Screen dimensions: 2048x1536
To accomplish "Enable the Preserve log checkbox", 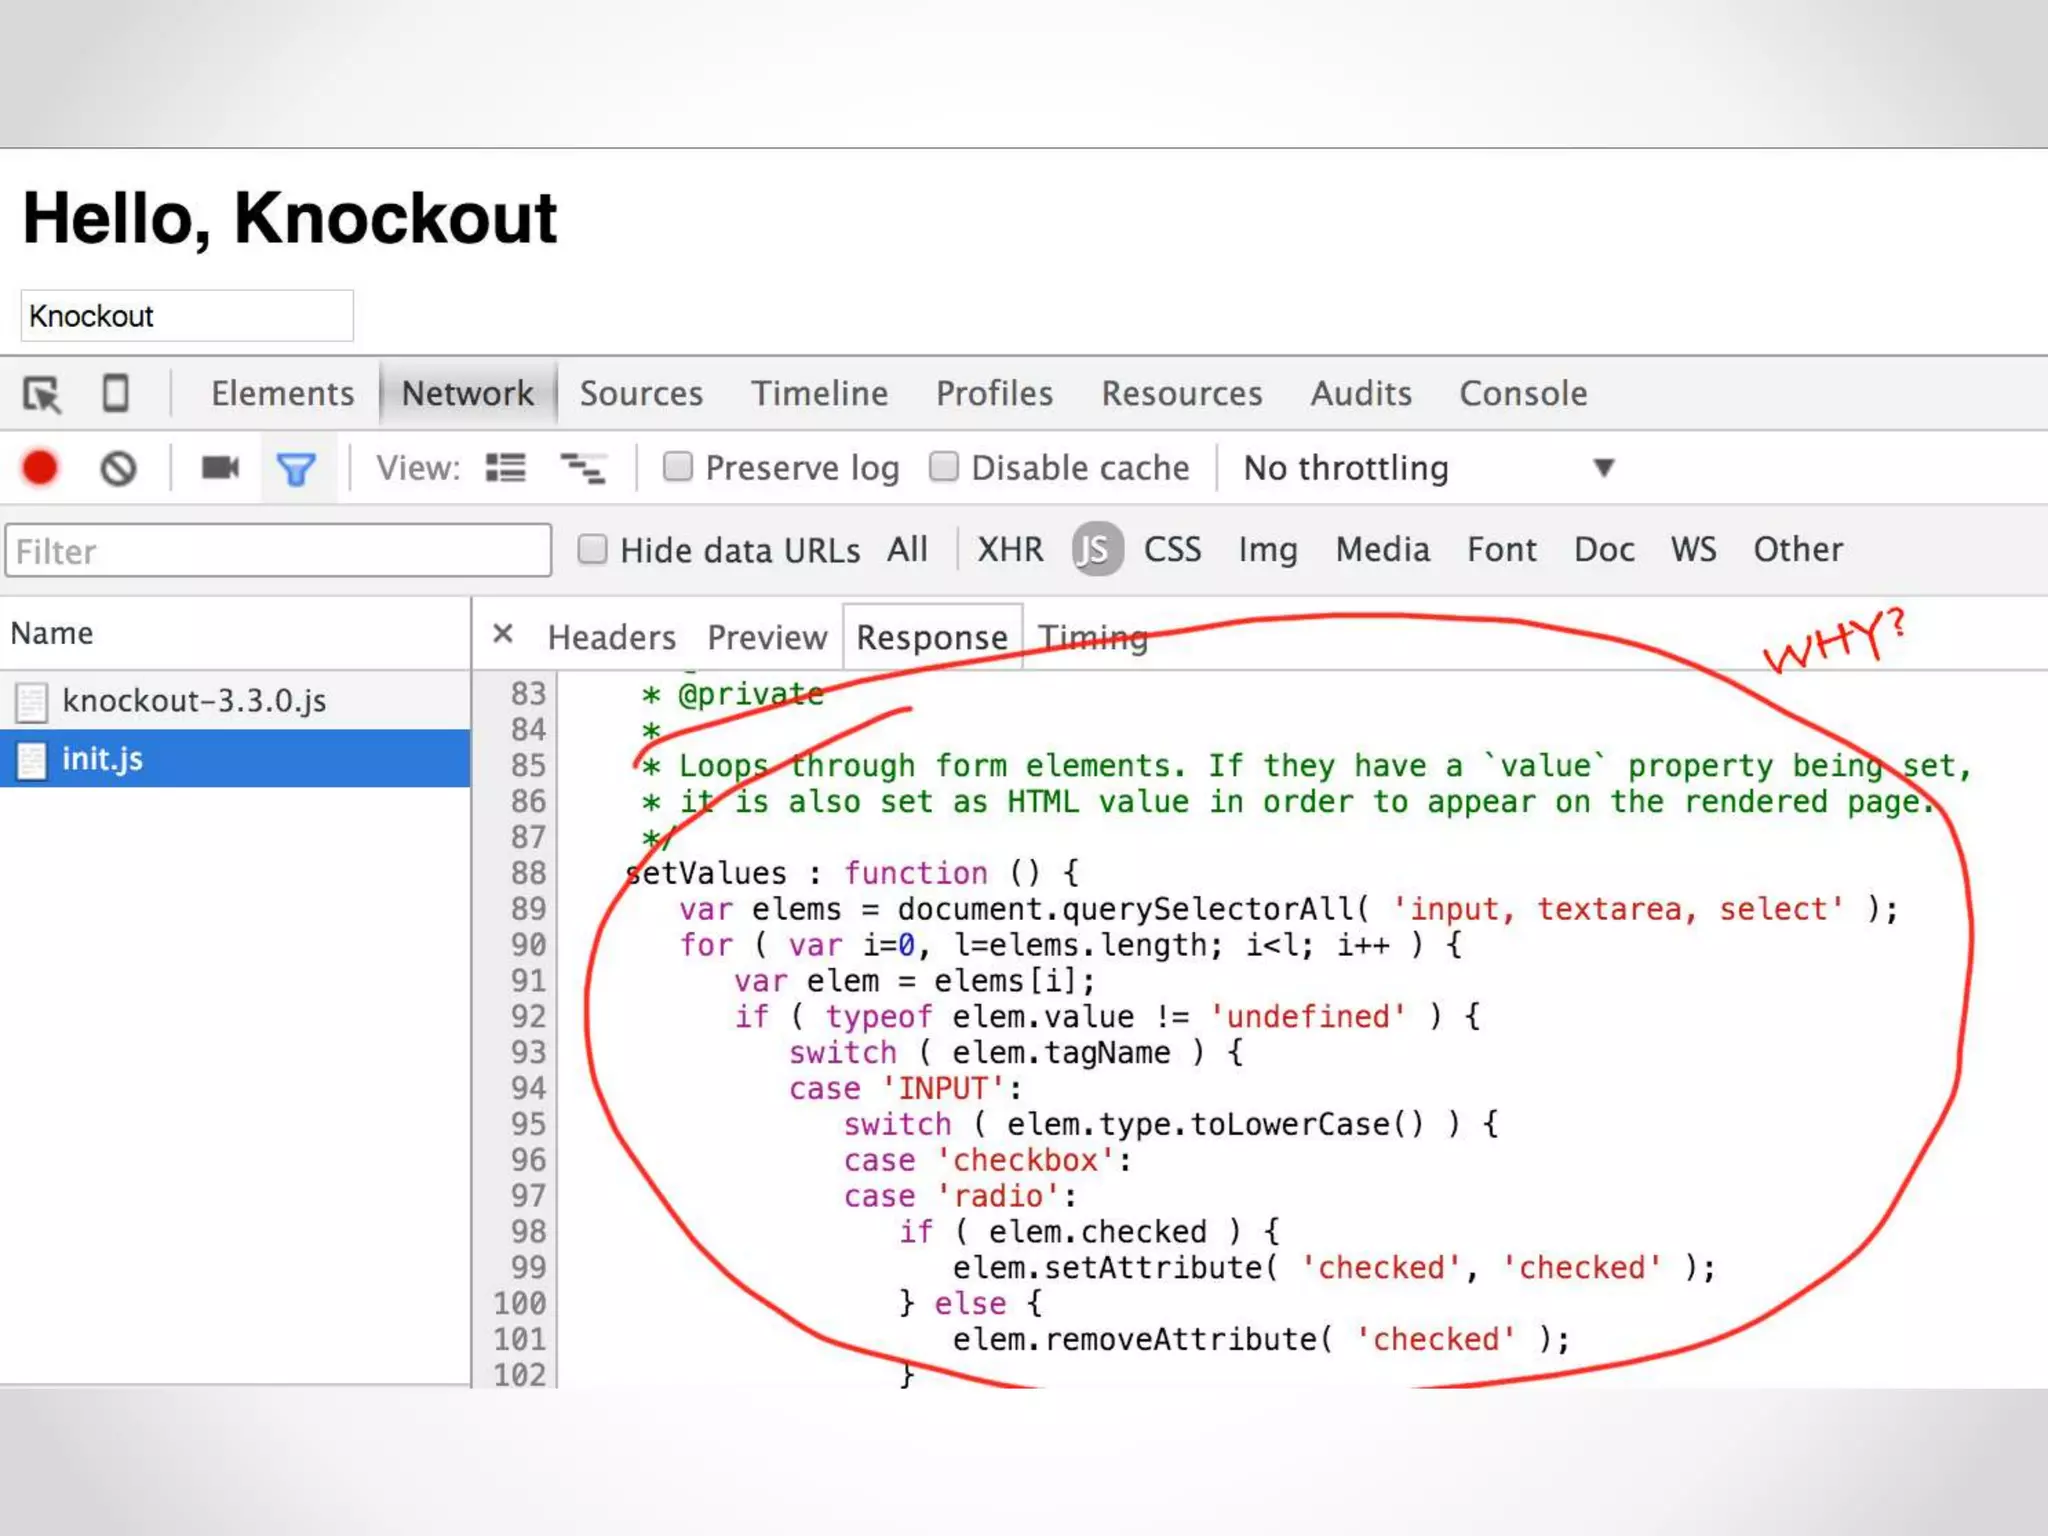I will (x=678, y=466).
